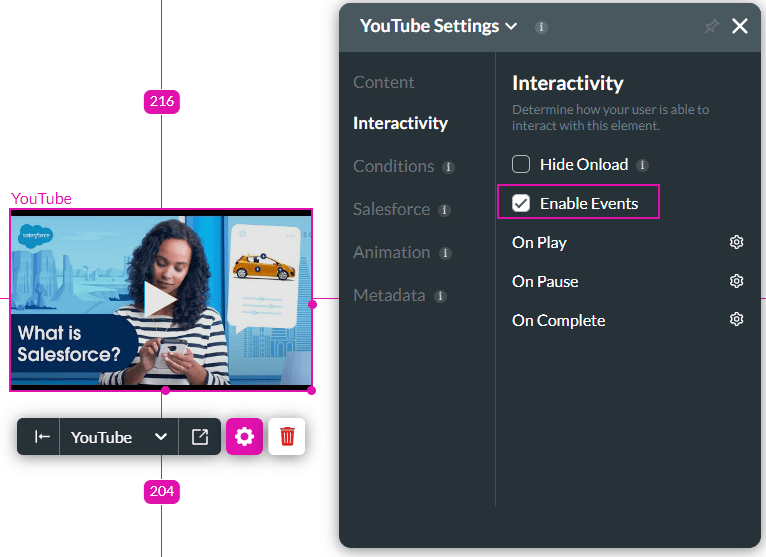Switch to the Metadata tab
The width and height of the screenshot is (766, 557).
click(389, 295)
